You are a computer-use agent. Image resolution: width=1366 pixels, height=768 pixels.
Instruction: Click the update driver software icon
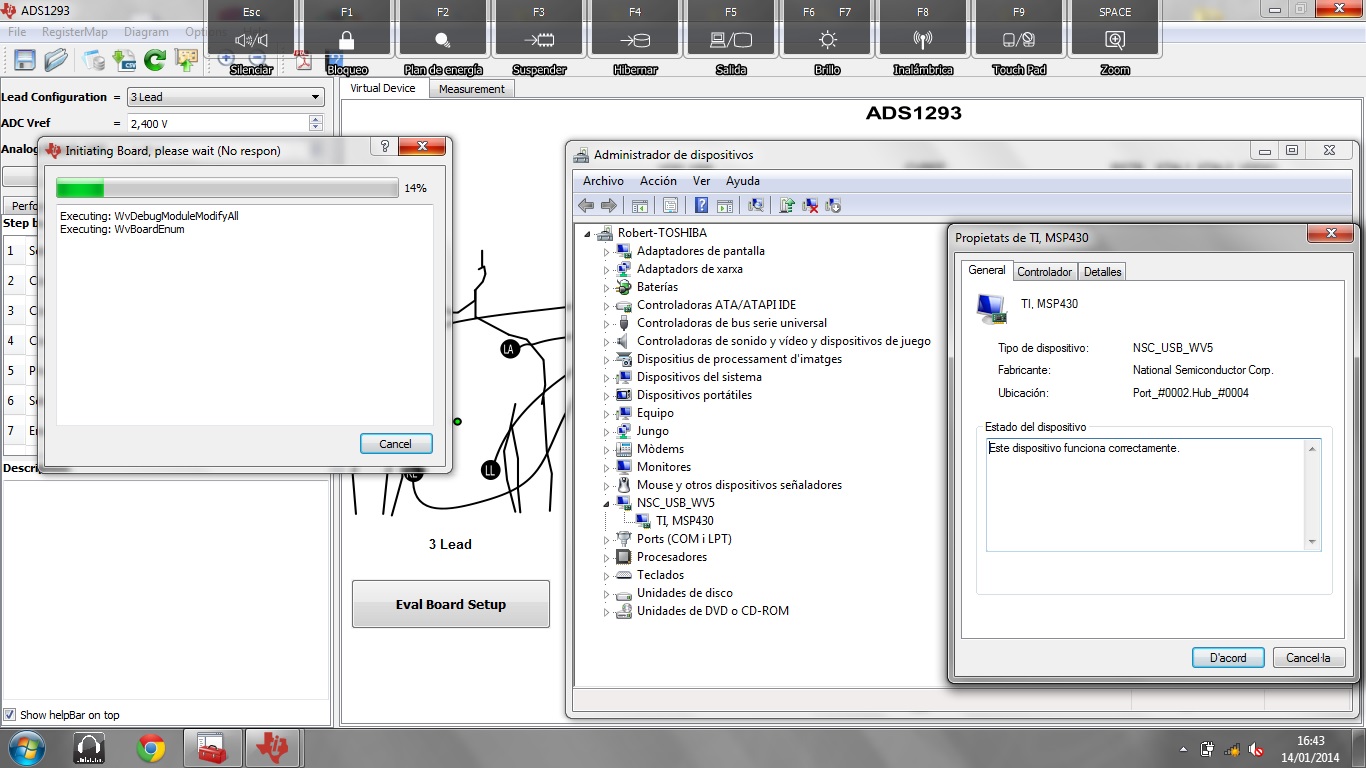[787, 205]
